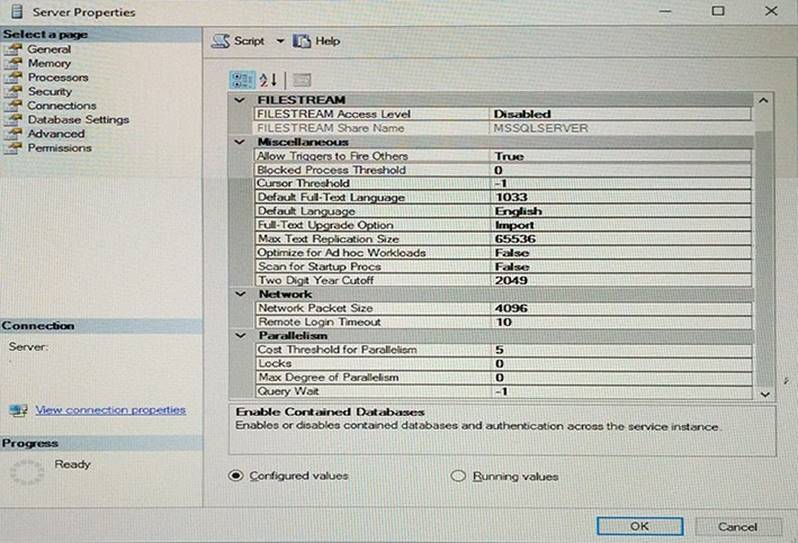
Task: Select the Configured values radio button
Action: point(237,476)
